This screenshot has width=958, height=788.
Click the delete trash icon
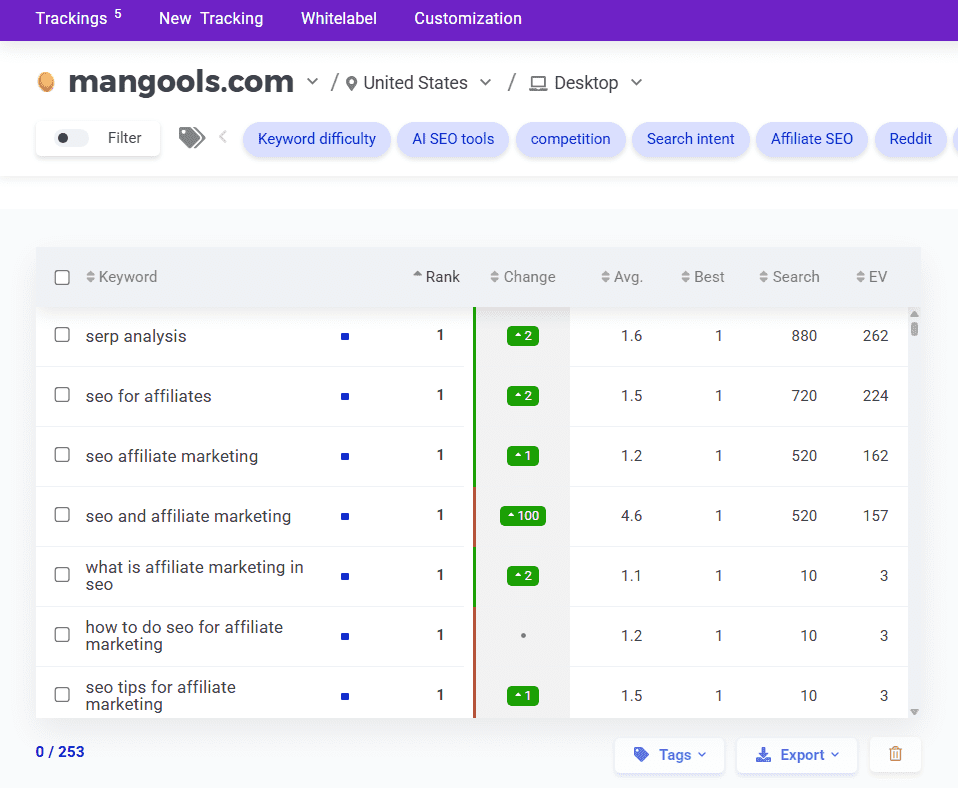[x=894, y=755]
